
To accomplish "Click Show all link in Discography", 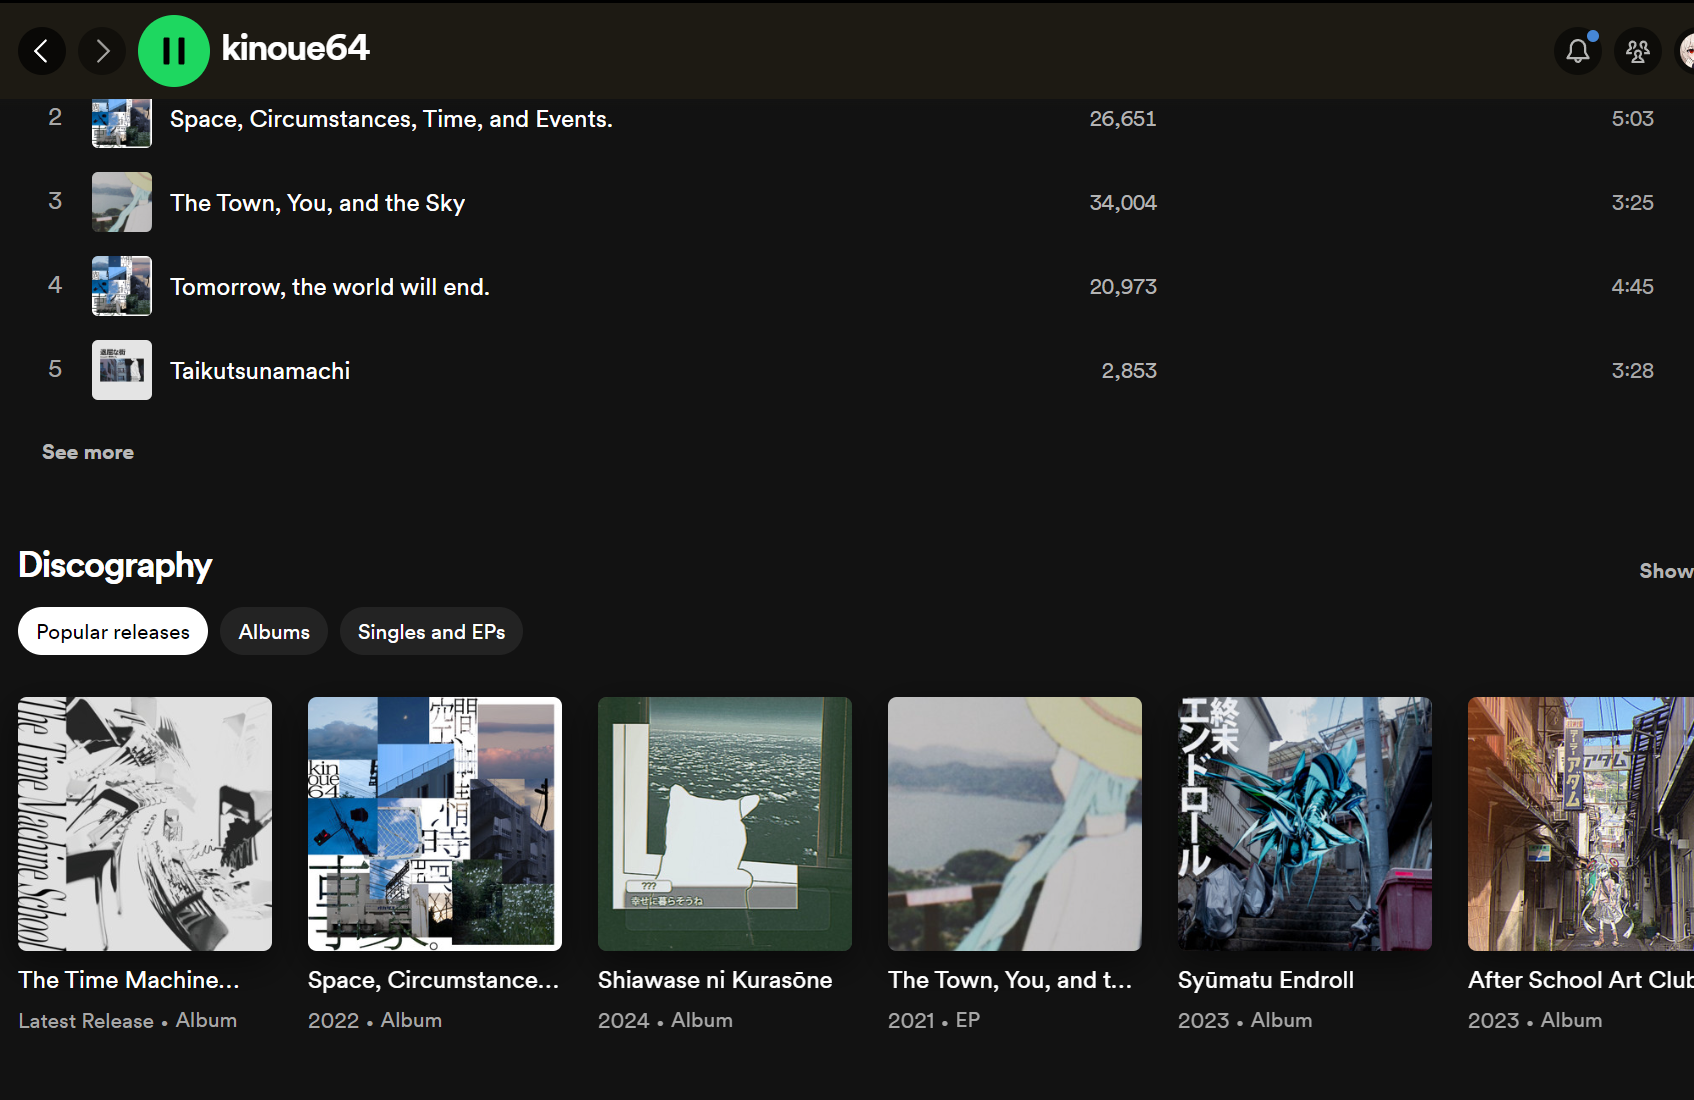I will [1665, 571].
